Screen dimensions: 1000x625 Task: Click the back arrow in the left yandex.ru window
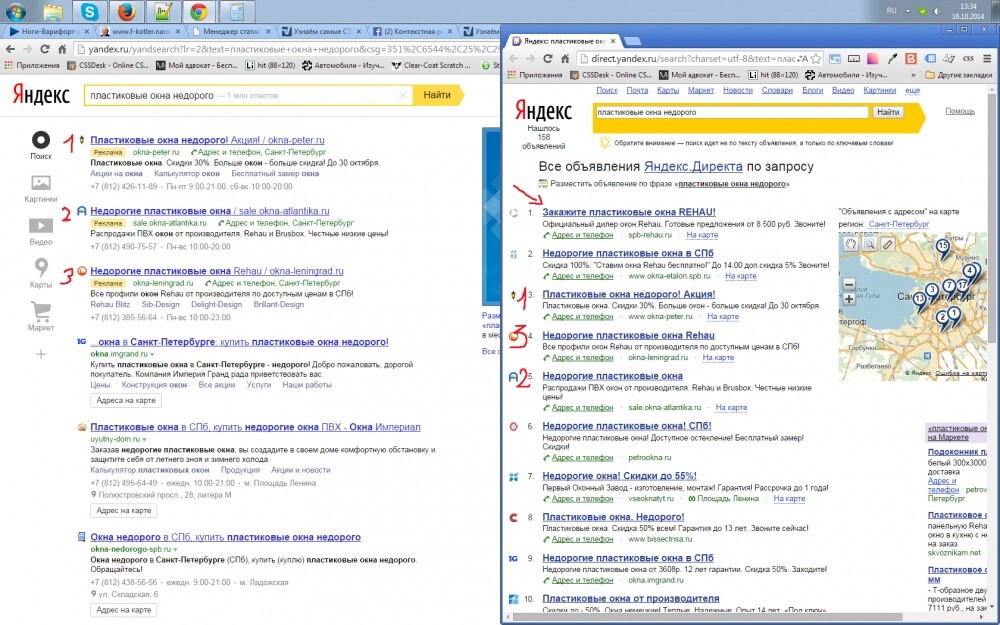coord(10,49)
